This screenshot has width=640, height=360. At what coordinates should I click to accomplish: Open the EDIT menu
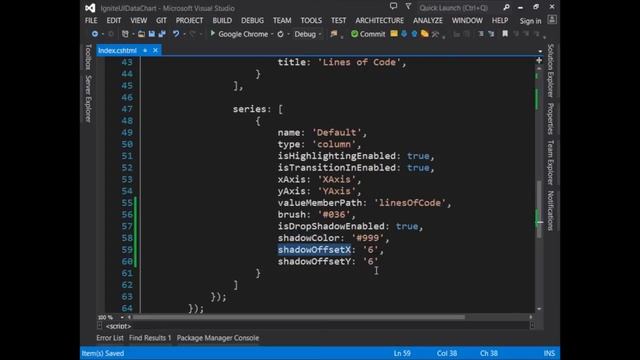click(114, 20)
